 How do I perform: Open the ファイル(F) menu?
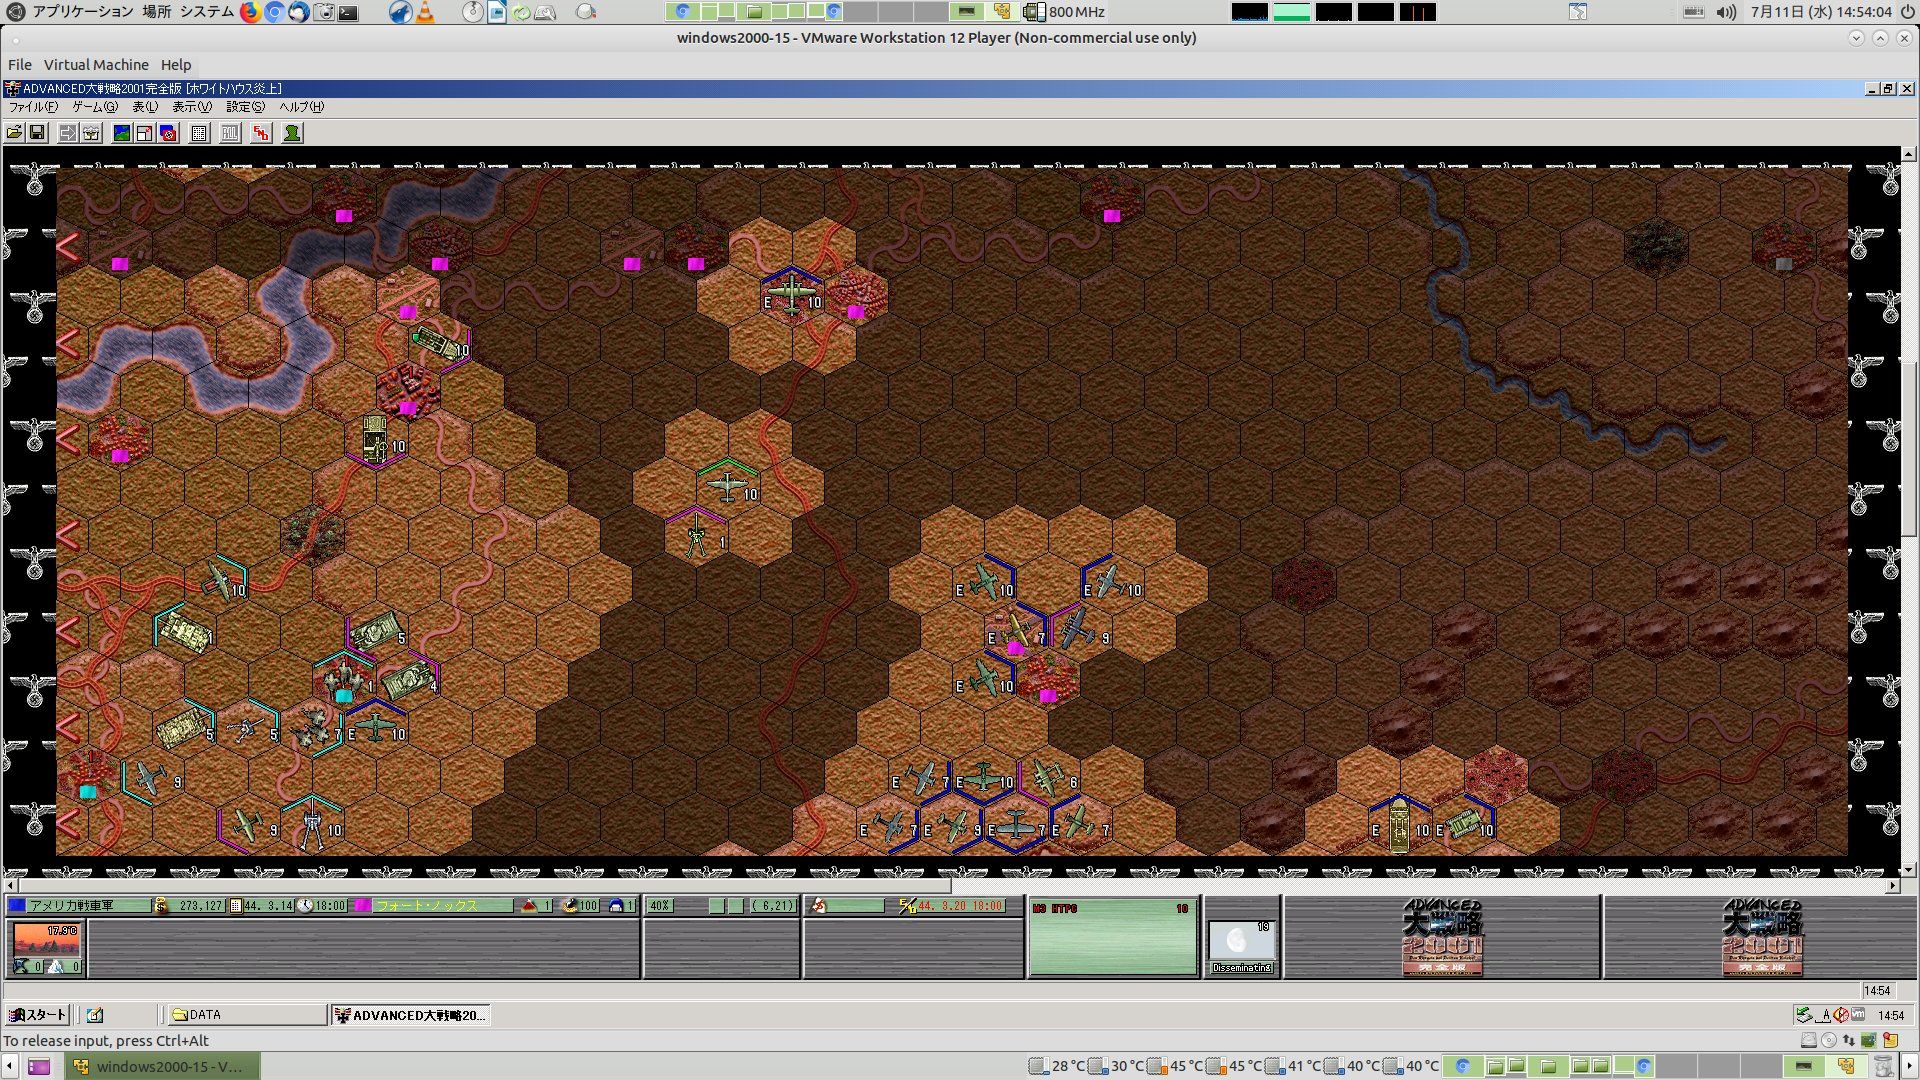(33, 107)
